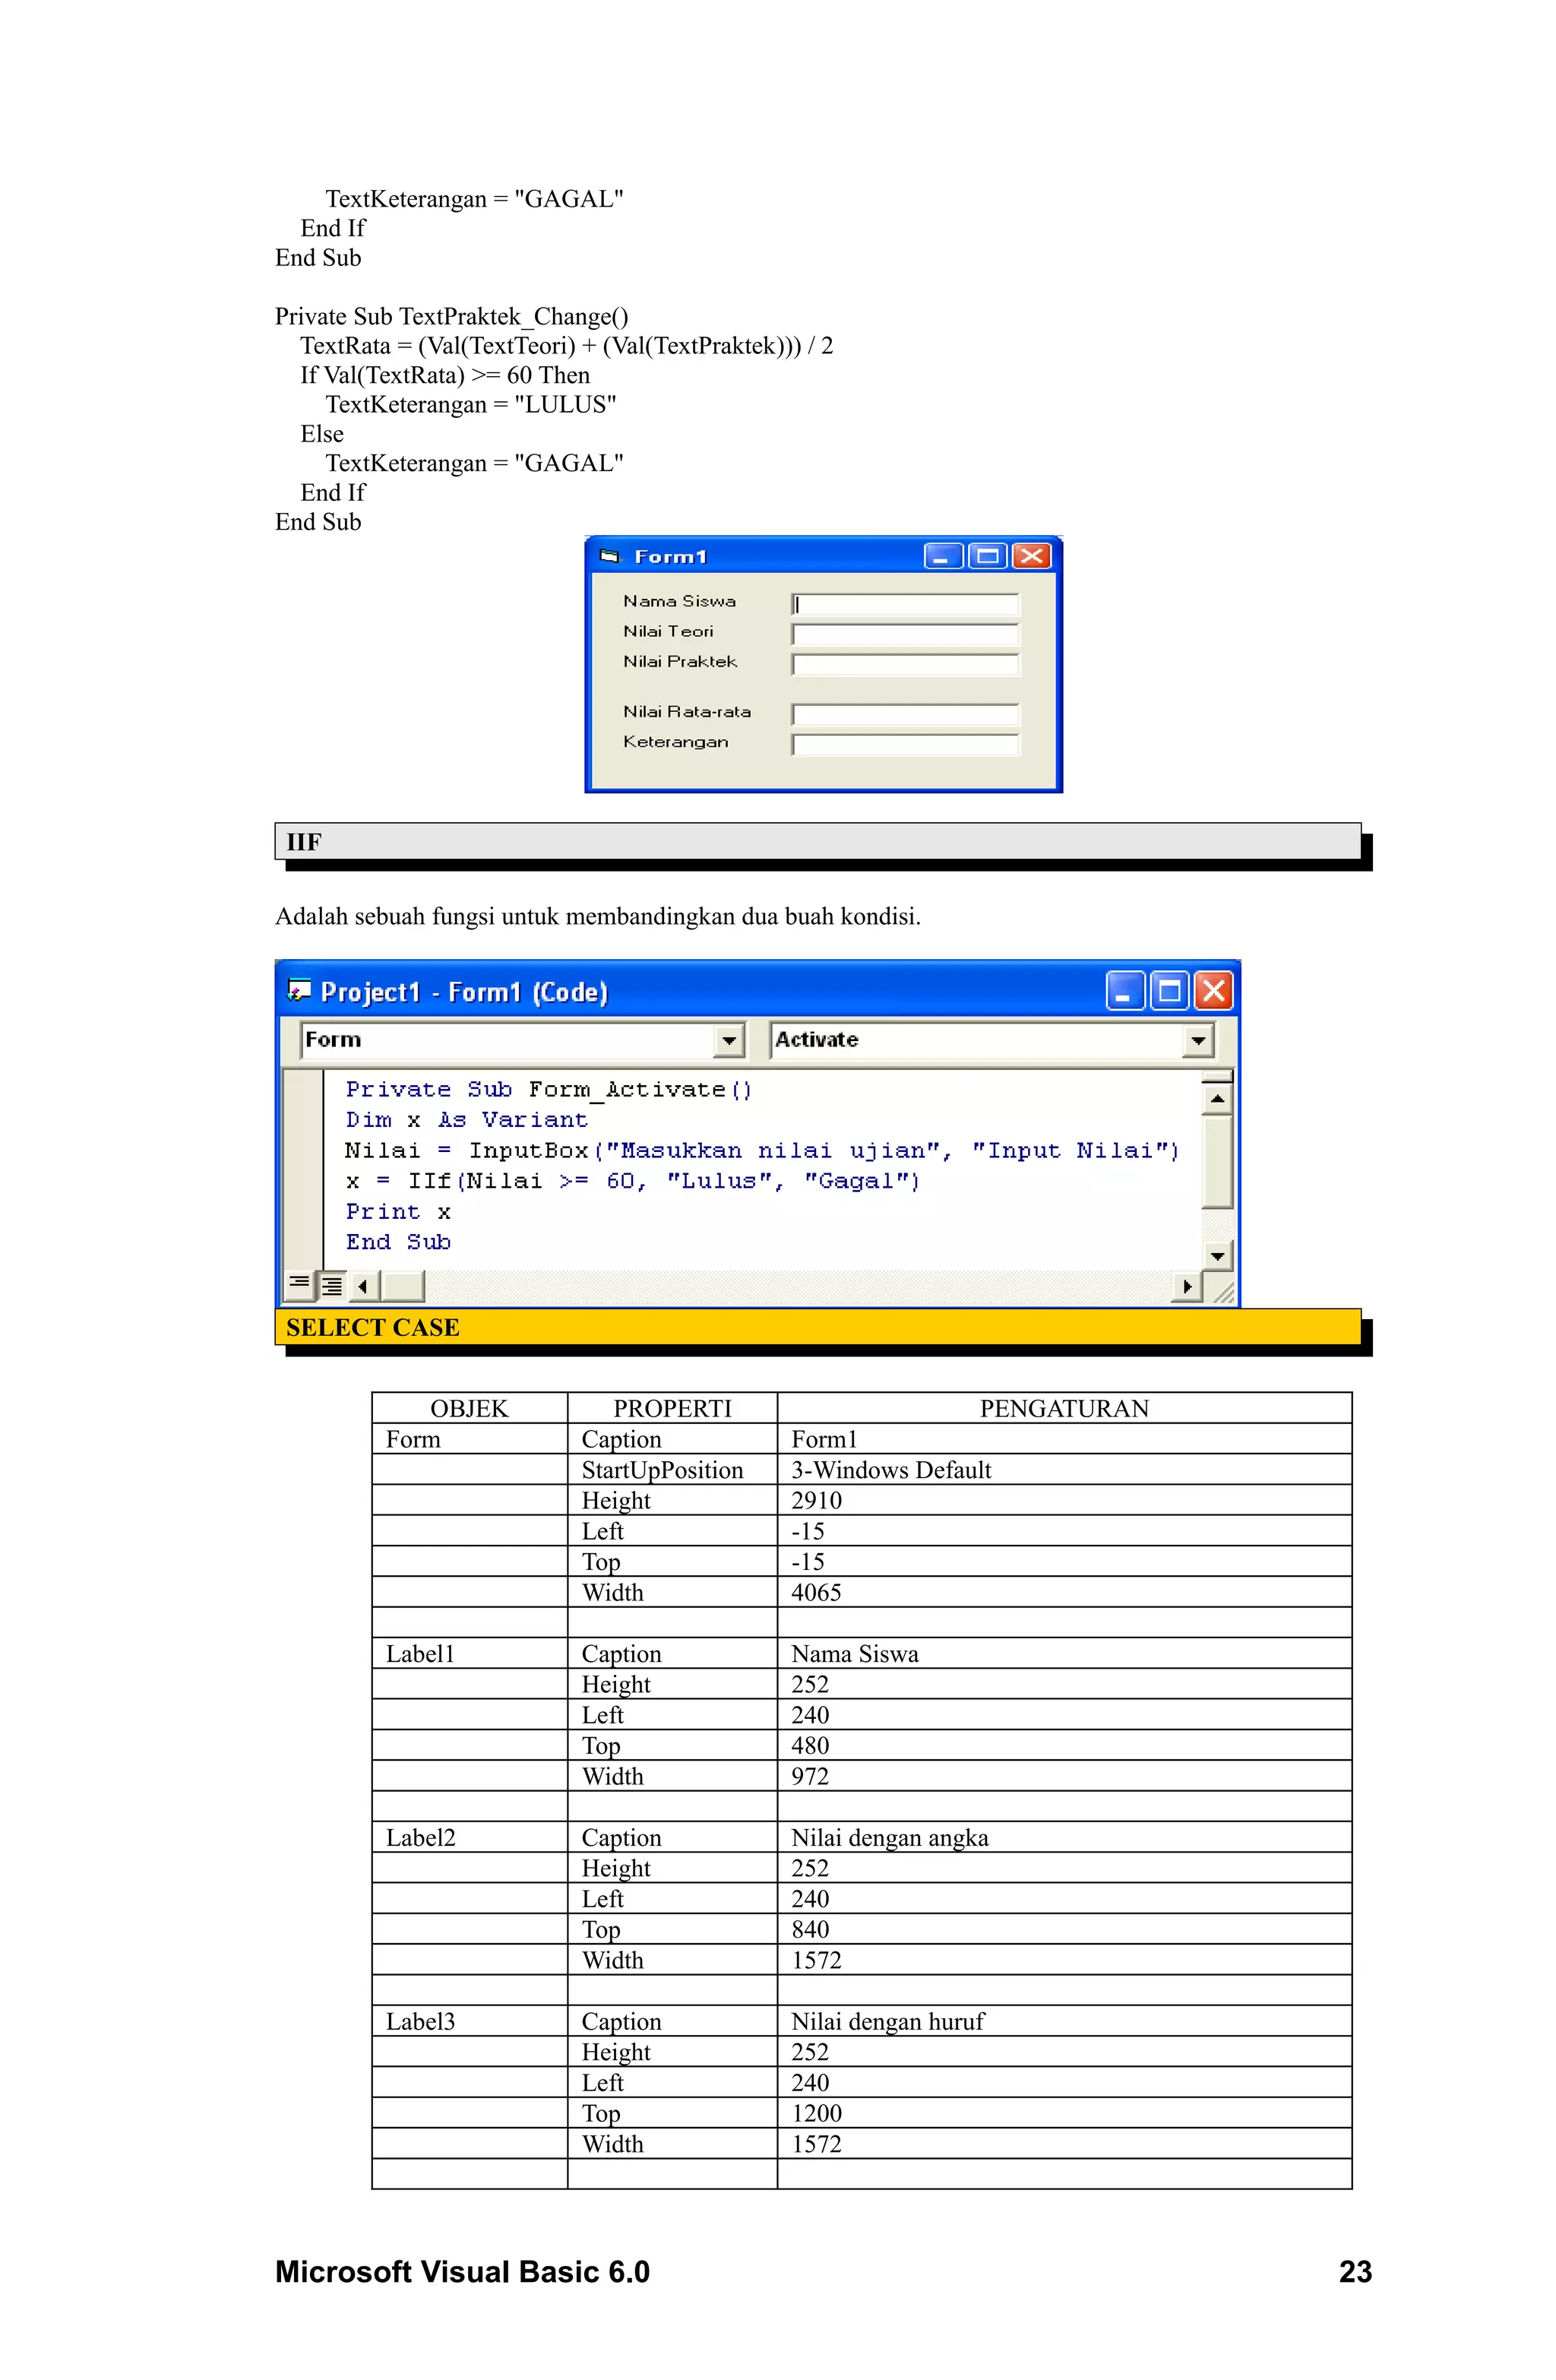The height and width of the screenshot is (2380, 1556).
Task: Click the Nilai Praktek text box
Action: click(x=905, y=664)
